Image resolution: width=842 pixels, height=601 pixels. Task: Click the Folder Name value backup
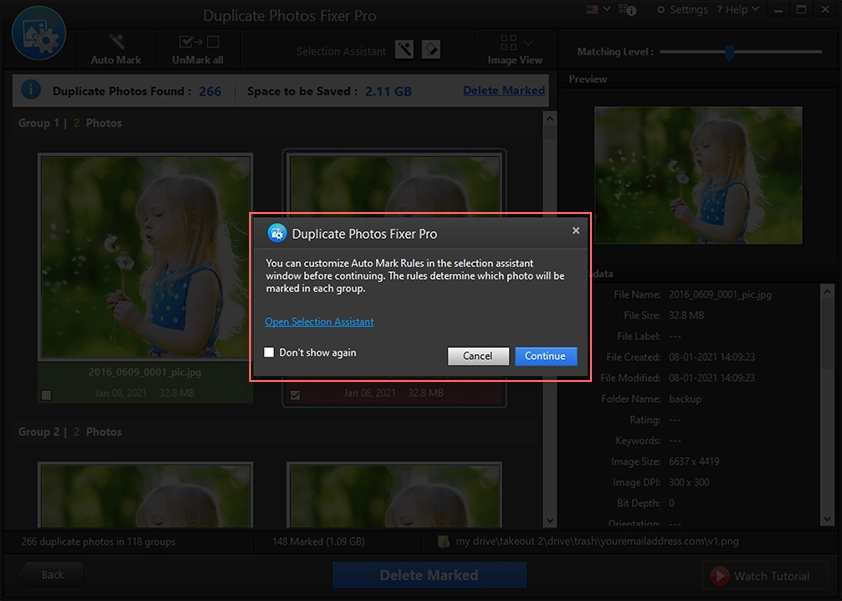pyautogui.click(x=685, y=399)
